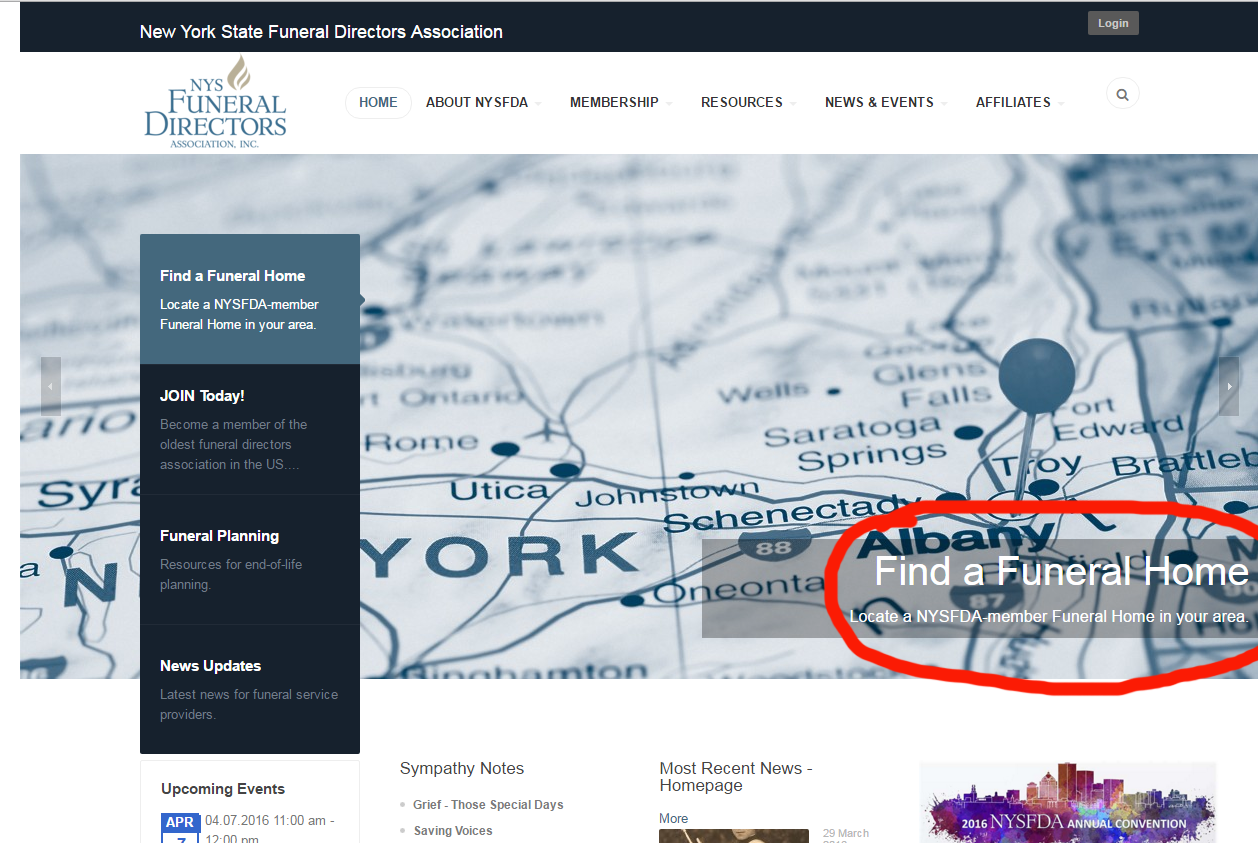Expand MEMBERSHIP dropdown arrow
Image resolution: width=1258 pixels, height=843 pixels.
click(x=669, y=103)
